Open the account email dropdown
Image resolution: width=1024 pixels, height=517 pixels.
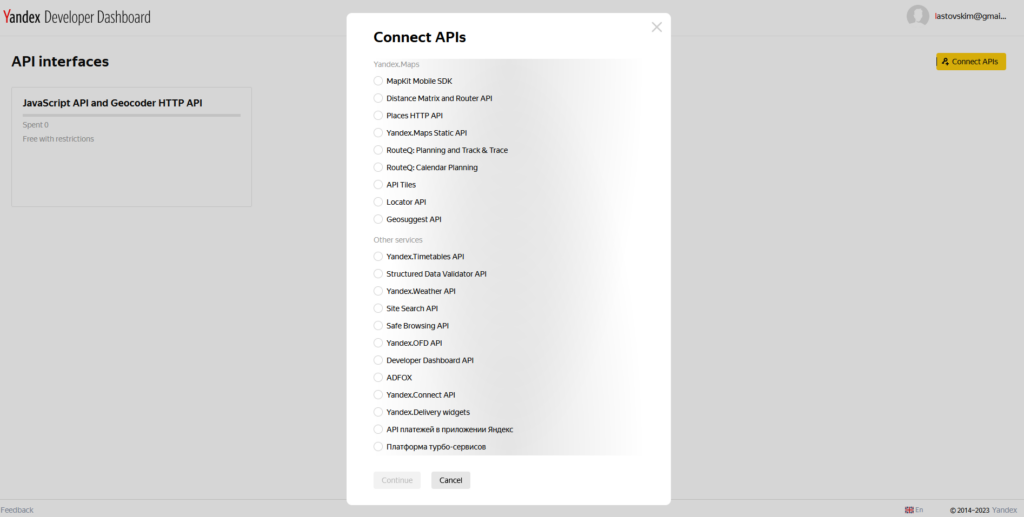point(969,17)
